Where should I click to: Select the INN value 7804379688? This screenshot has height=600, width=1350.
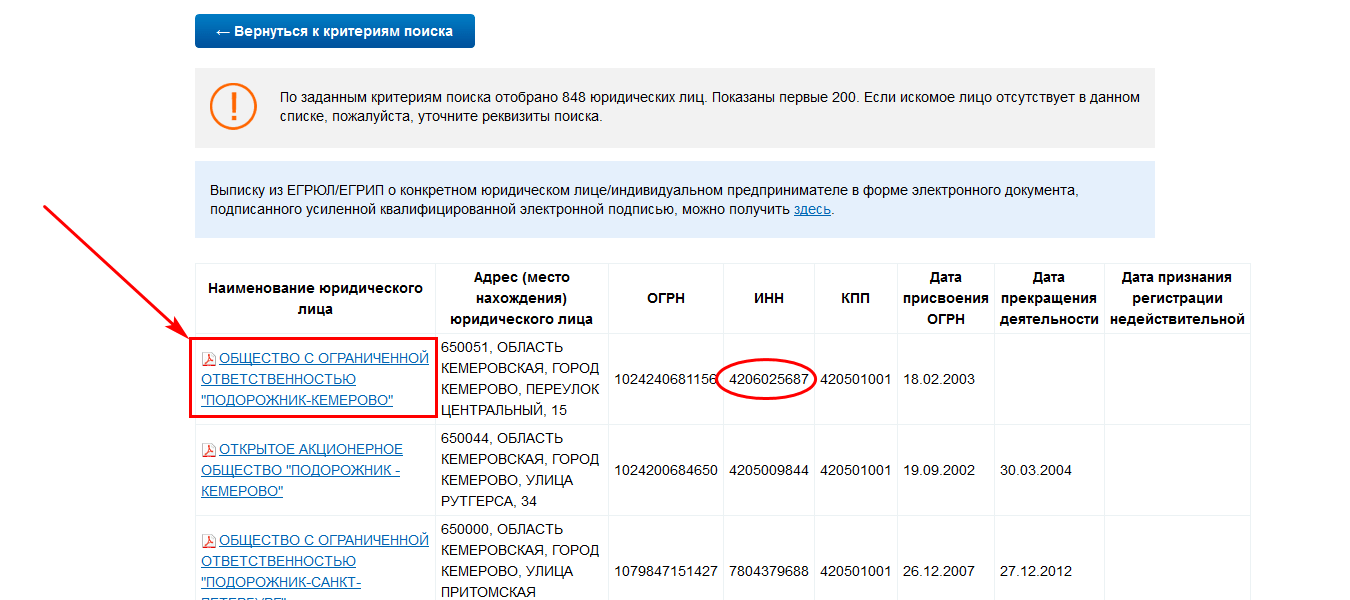pos(769,571)
